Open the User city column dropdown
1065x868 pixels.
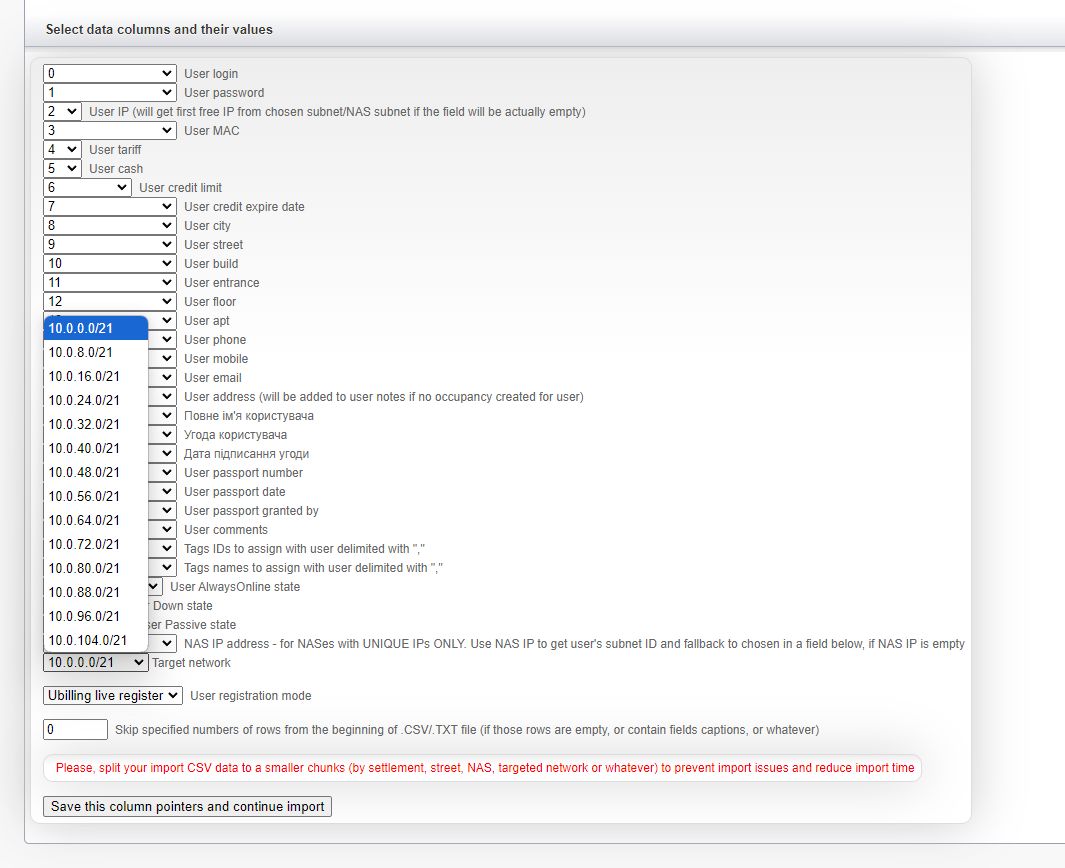pyautogui.click(x=110, y=225)
